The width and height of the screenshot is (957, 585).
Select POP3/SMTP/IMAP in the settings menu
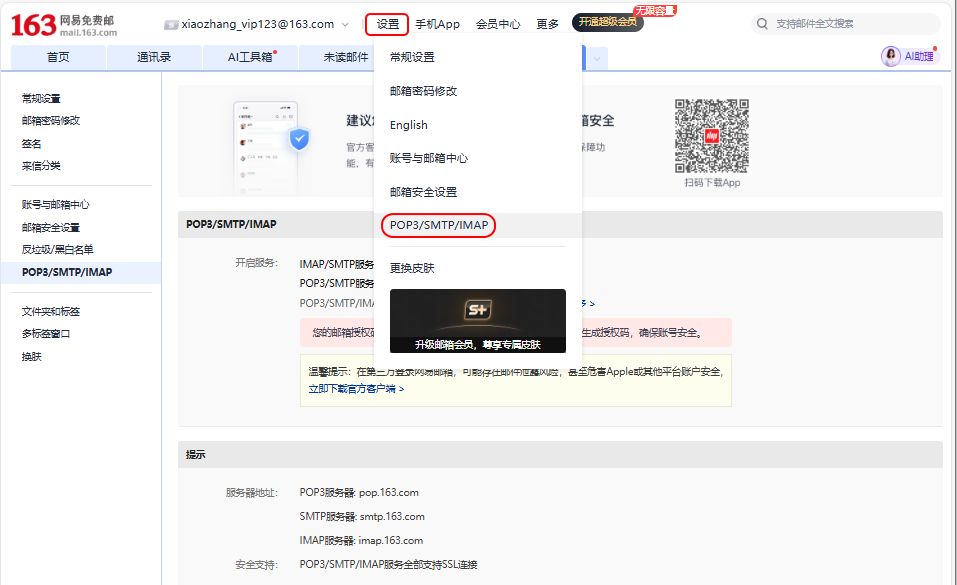[439, 225]
